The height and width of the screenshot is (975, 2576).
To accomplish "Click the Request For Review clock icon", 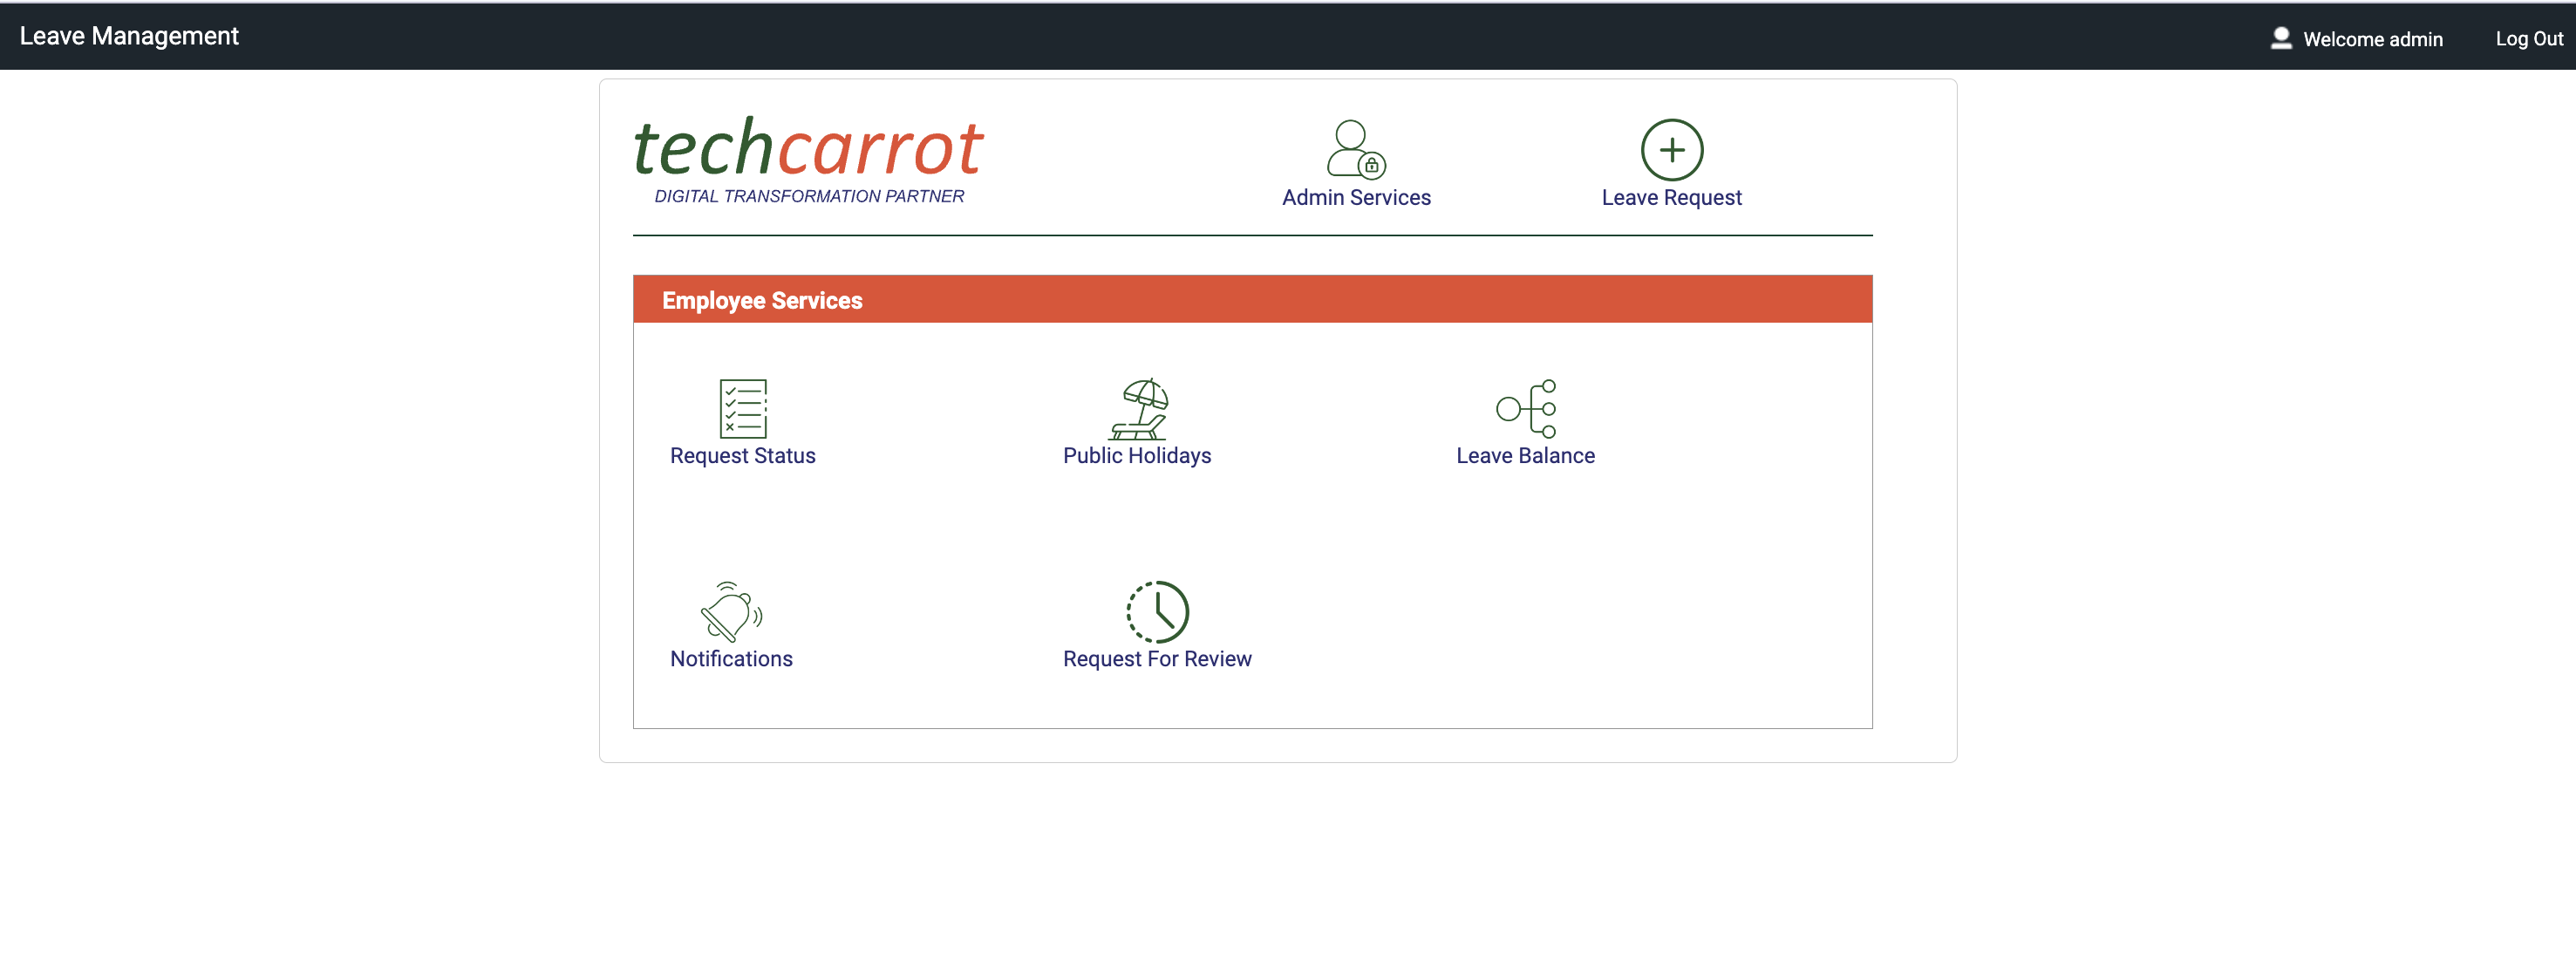I will 1157,611.
